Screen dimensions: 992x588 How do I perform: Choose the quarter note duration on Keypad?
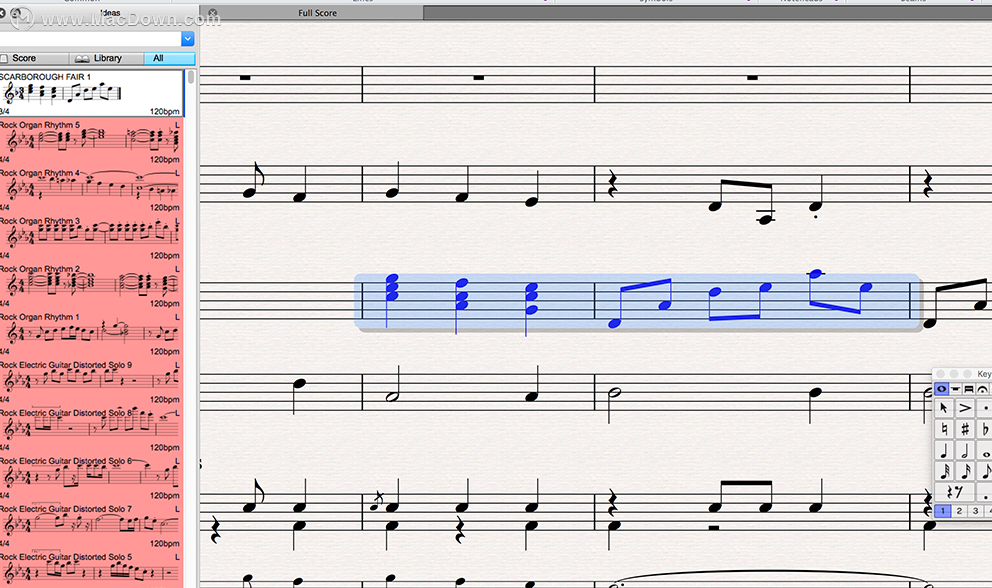pos(944,451)
